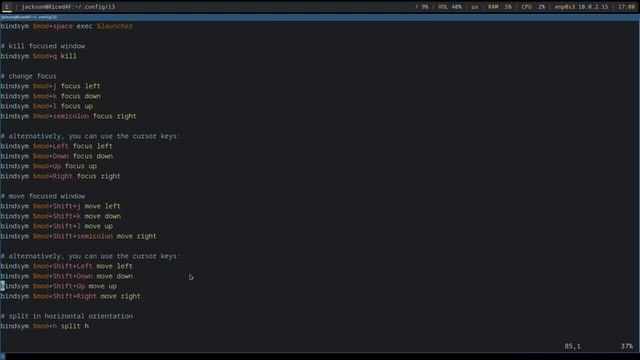Image resolution: width=640 pixels, height=360 pixels.
Task: Click the '$launcher' variable
Action: 115,26
